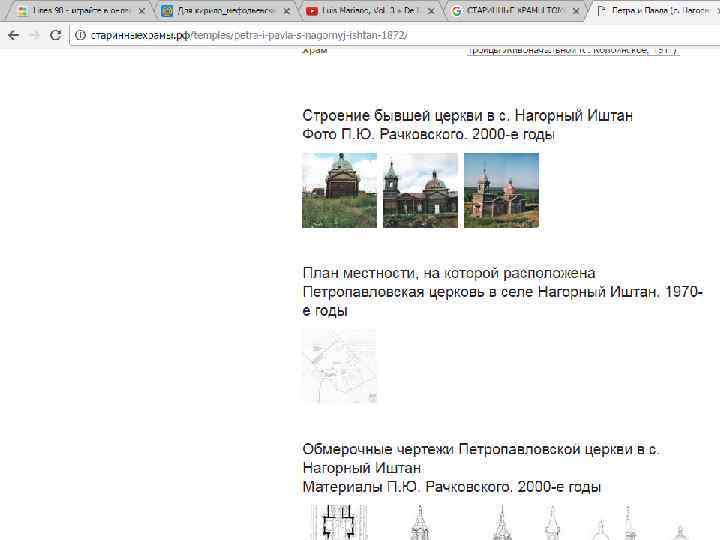Click the site info icon in address bar
The width and height of the screenshot is (720, 540).
[80, 35]
